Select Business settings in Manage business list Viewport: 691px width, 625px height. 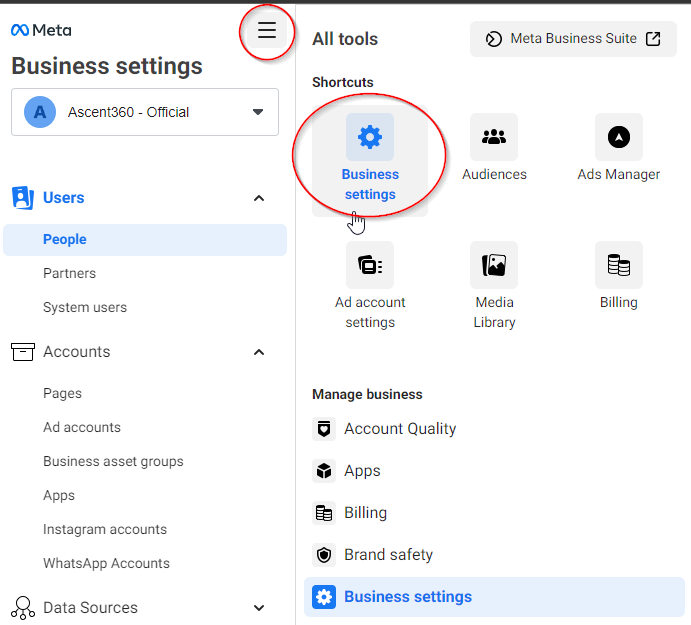407,597
